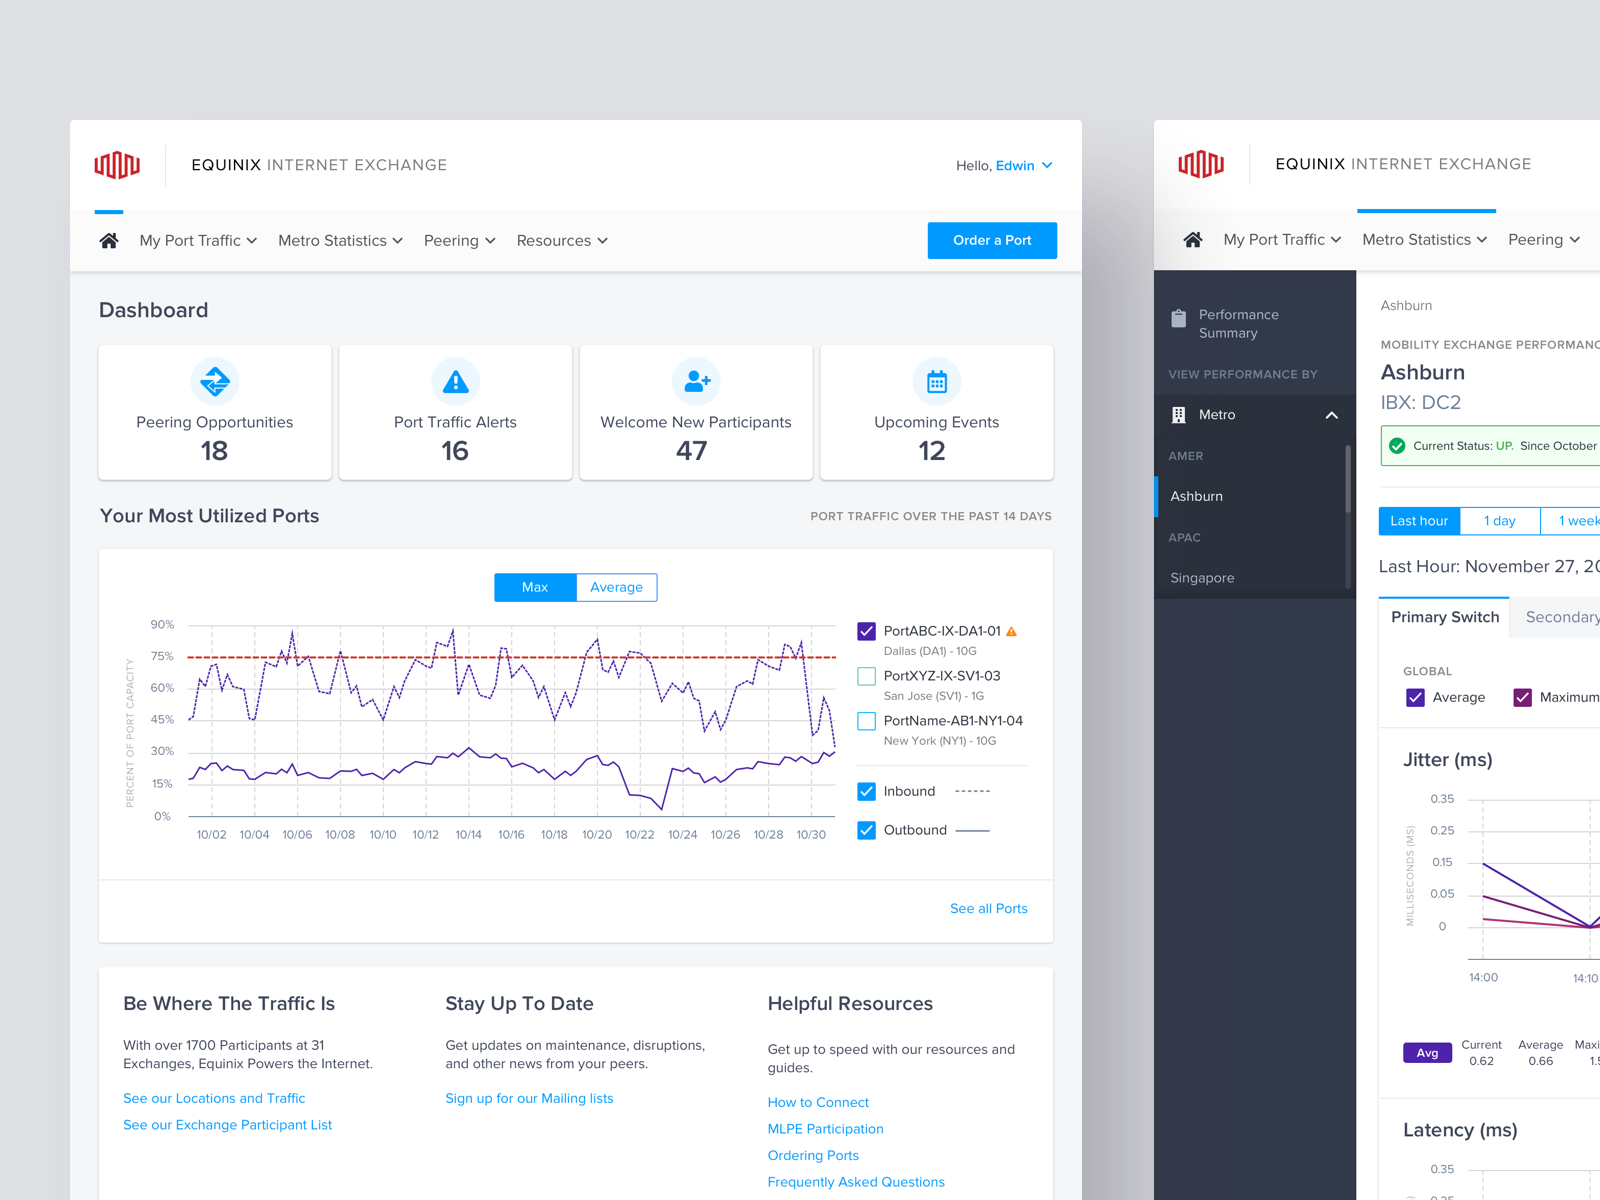
Task: Click the Ashburn breadcrumb text
Action: [1406, 306]
